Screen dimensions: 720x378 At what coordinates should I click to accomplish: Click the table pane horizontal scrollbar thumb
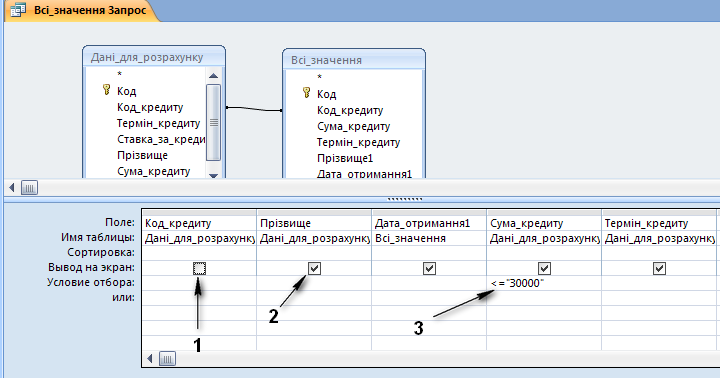pyautogui.click(x=29, y=187)
